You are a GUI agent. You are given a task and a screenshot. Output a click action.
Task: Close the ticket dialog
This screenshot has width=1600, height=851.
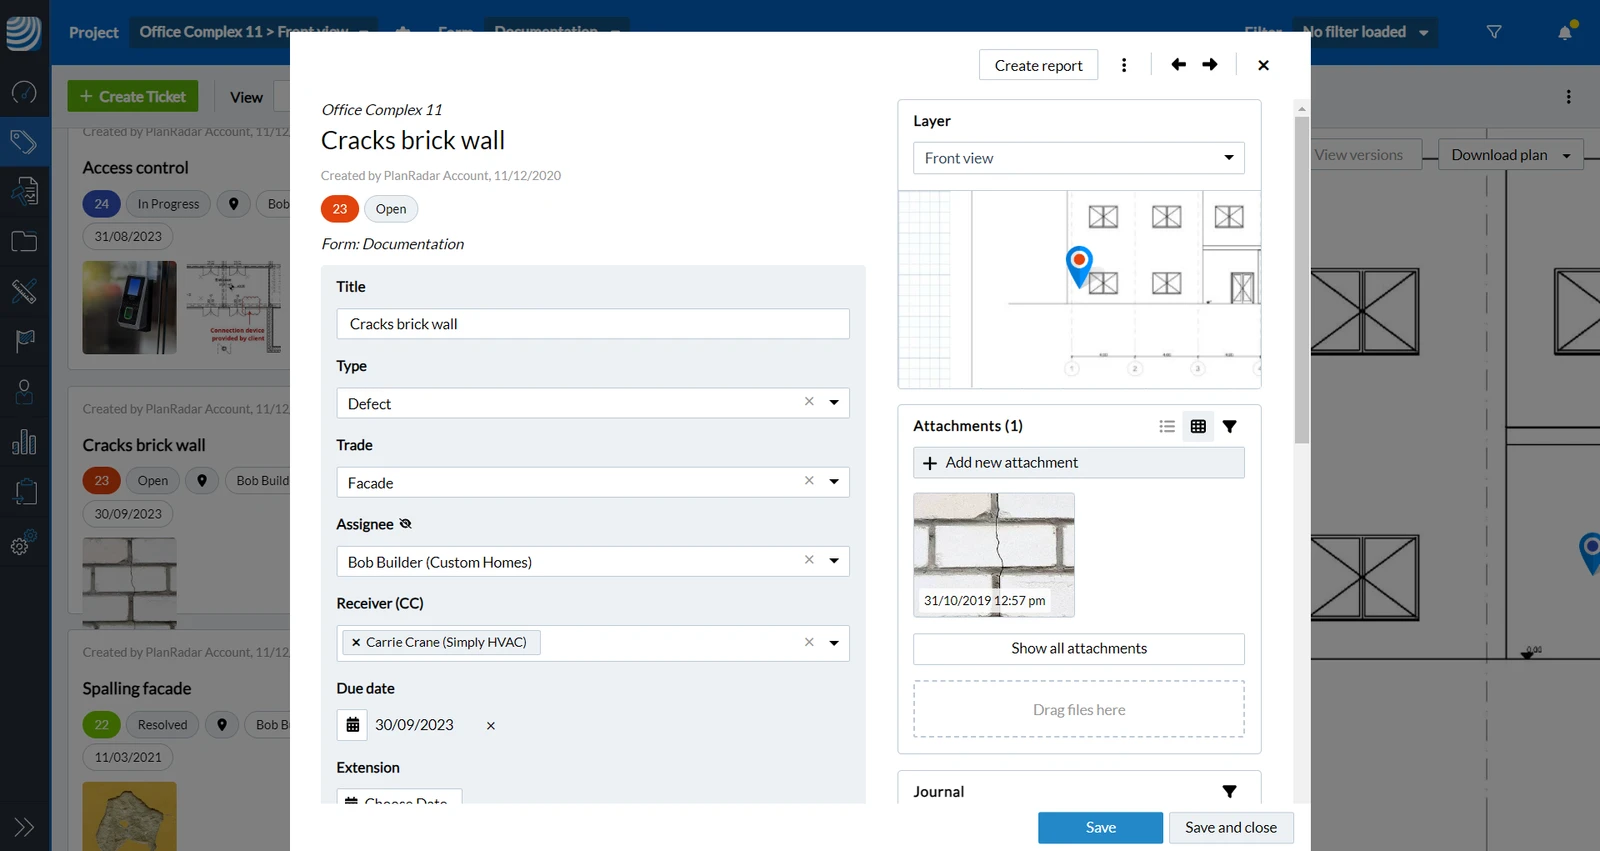point(1263,65)
